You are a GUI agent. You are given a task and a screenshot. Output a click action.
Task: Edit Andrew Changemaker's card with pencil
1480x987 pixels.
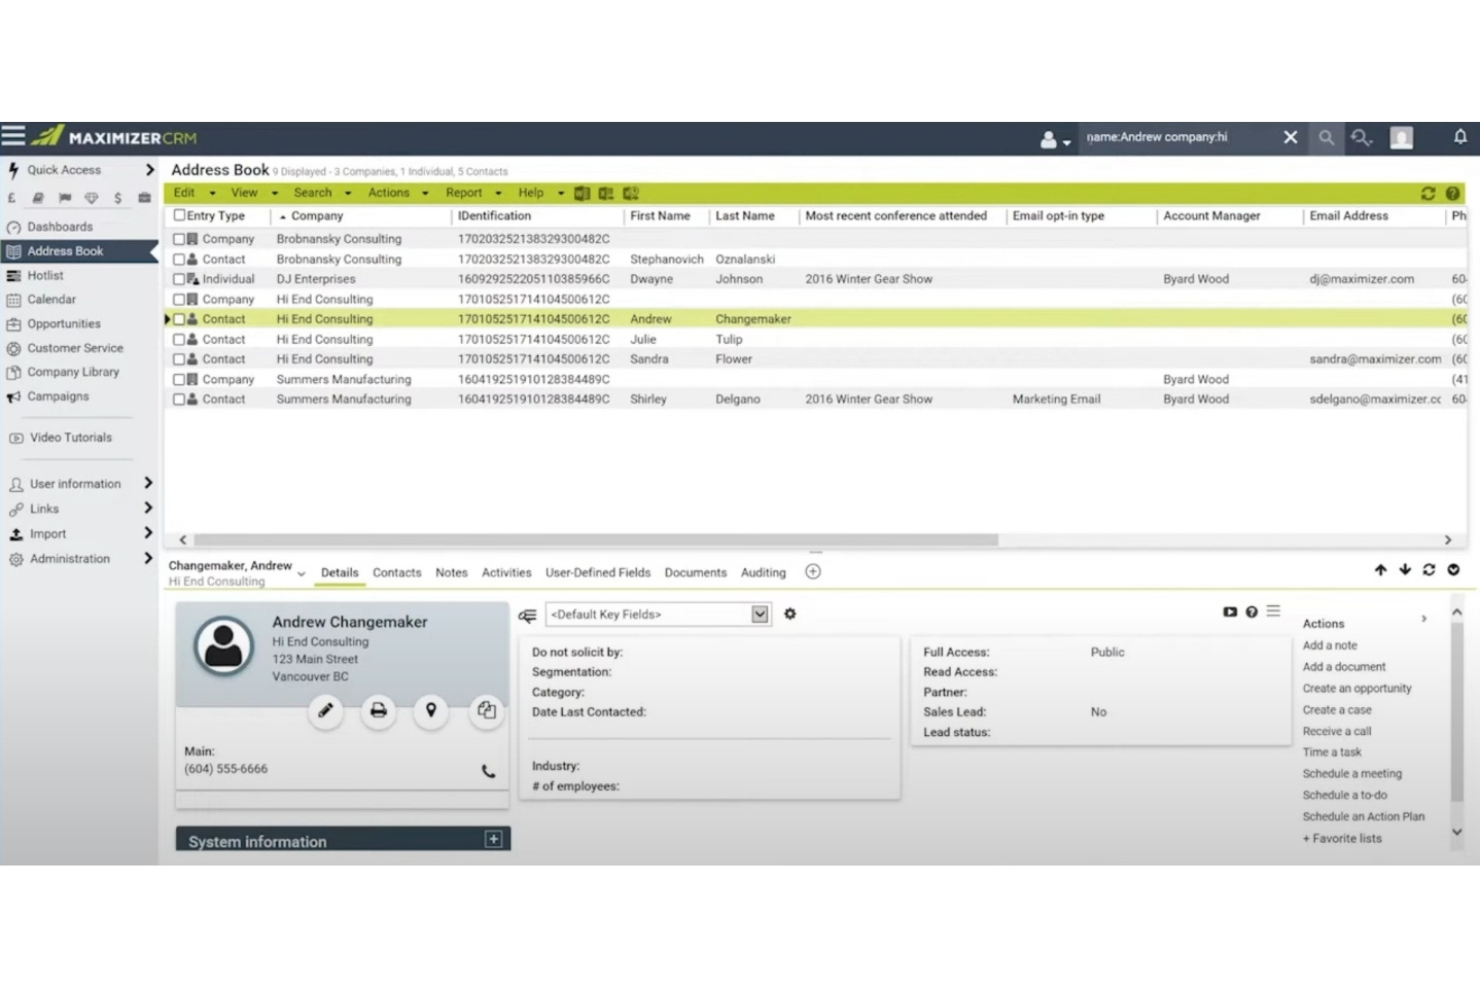325,710
